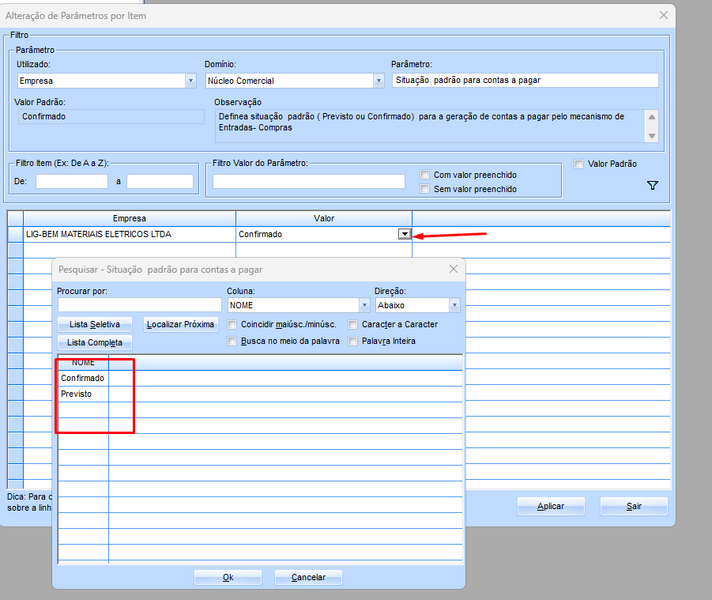This screenshot has height=600, width=712.
Task: Toggle Coincidir maiúsc./minúsc. option
Action: point(232,324)
